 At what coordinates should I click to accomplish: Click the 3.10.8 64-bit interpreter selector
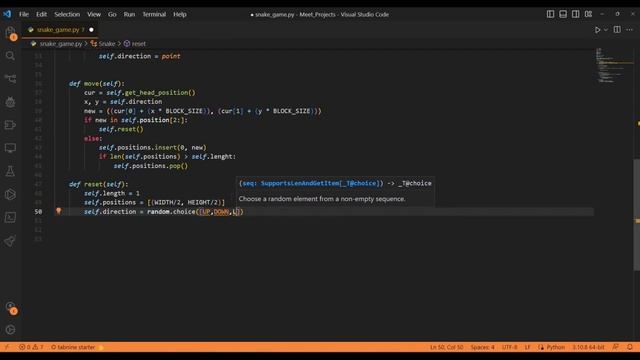pos(588,347)
